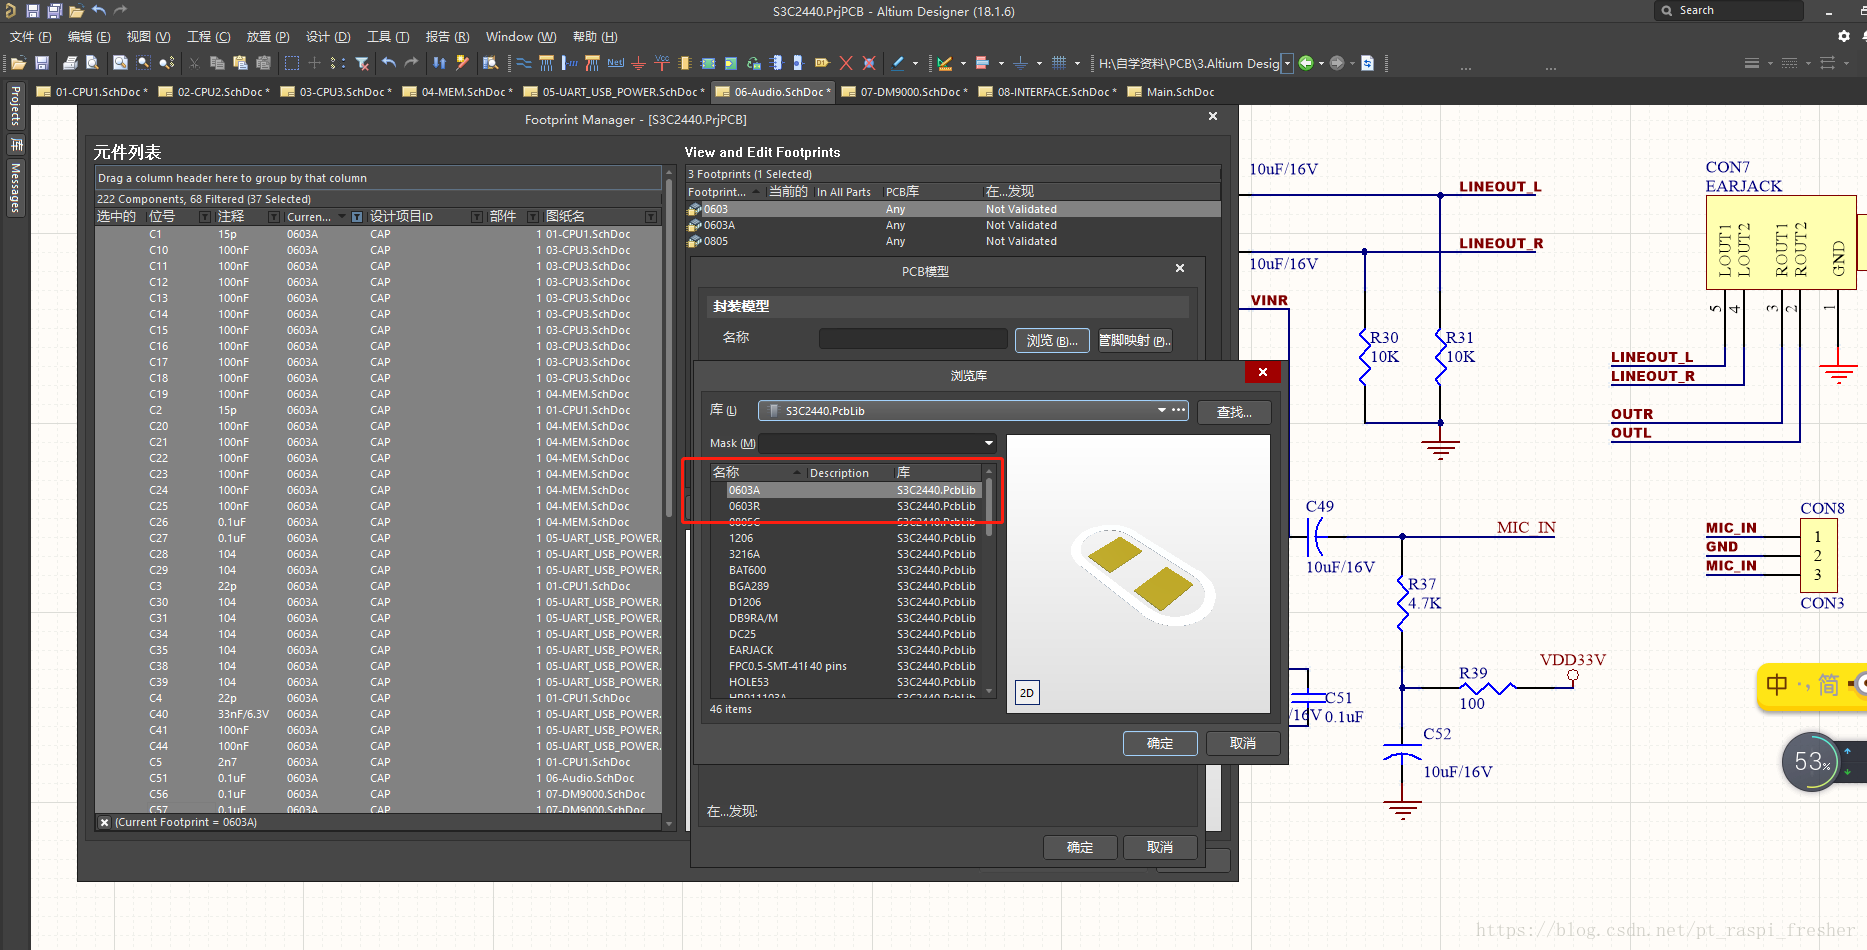Image resolution: width=1867 pixels, height=950 pixels.
Task: Click the refresh document icon in toolbar
Action: tap(1368, 63)
